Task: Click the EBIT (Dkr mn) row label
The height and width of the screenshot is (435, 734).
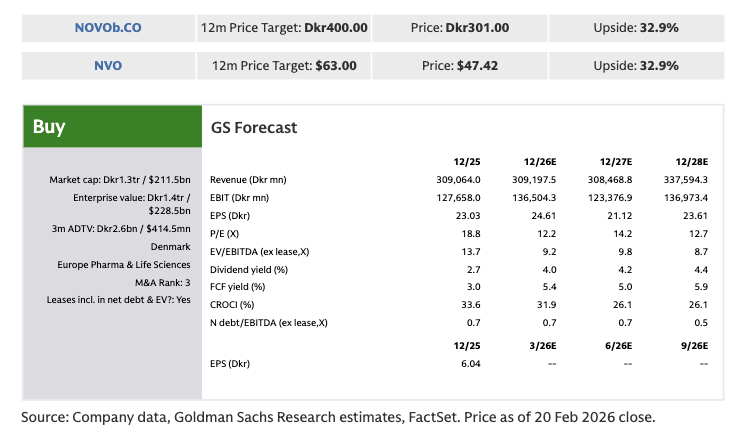Action: [x=243, y=198]
